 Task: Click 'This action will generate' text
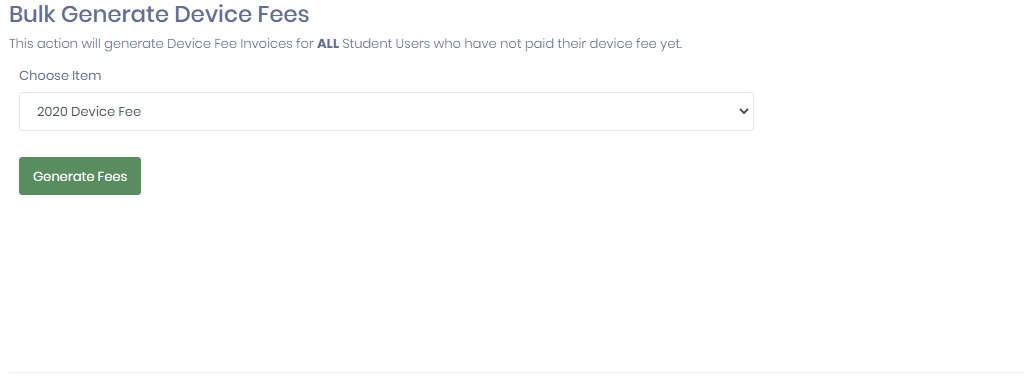86,44
